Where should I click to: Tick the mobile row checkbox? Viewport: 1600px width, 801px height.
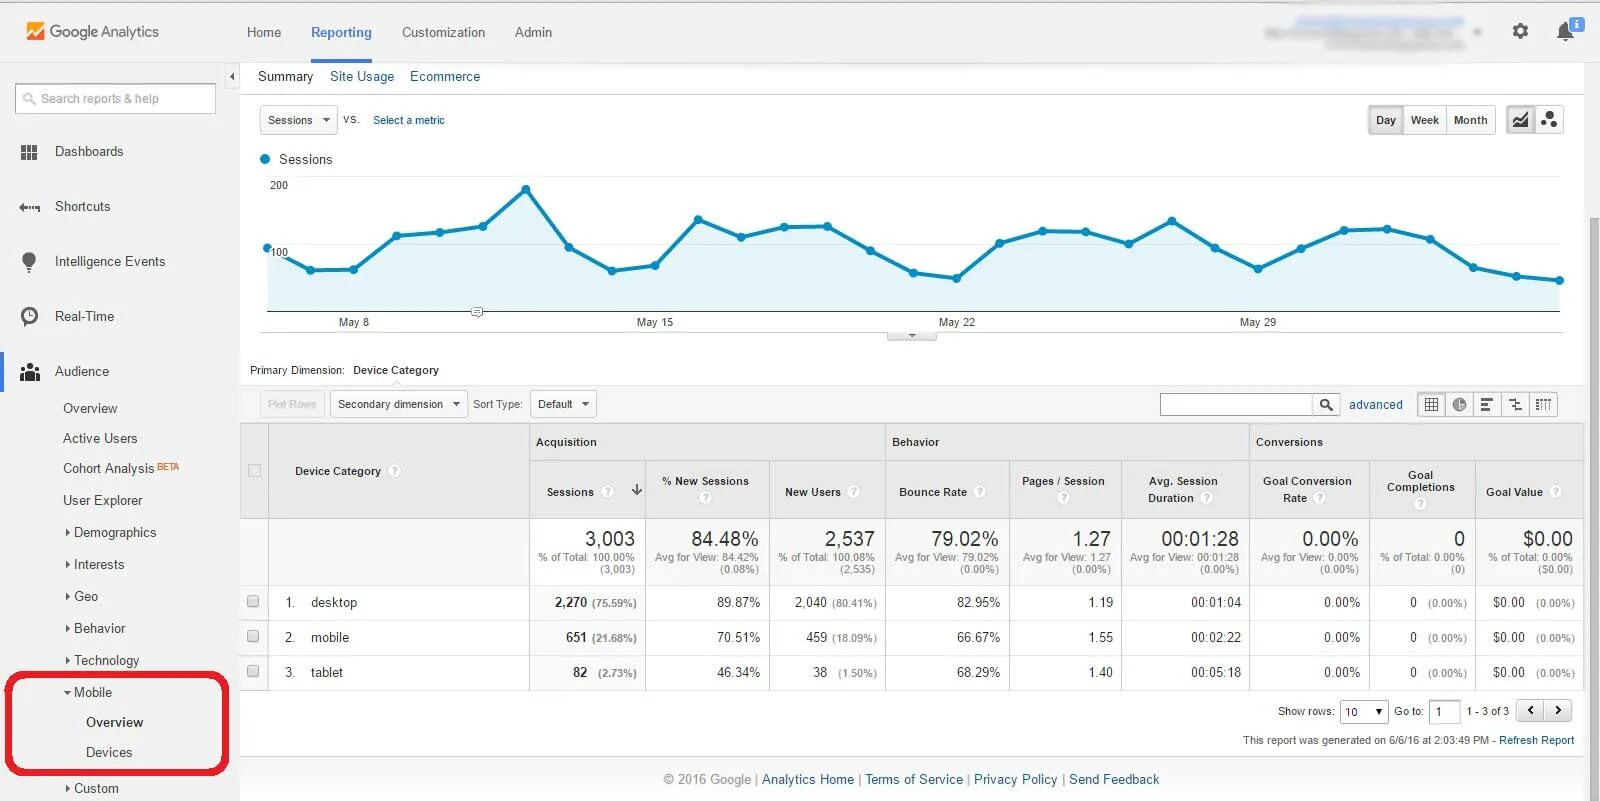(253, 637)
